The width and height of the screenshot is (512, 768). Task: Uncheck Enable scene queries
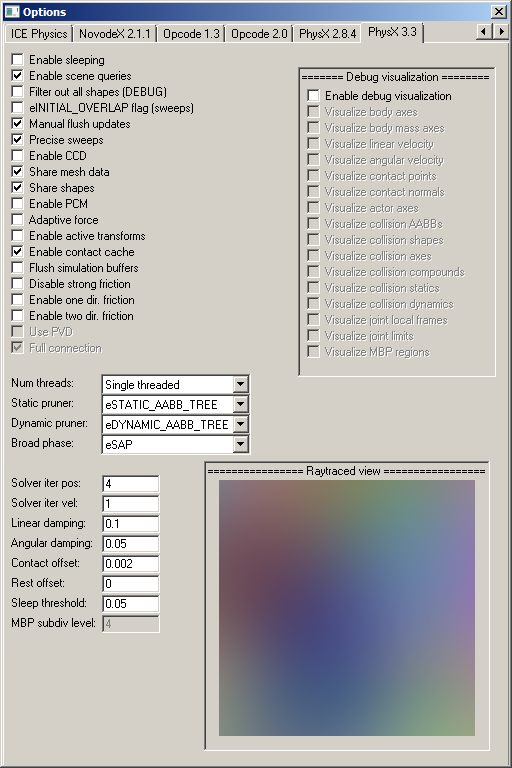click(18, 76)
